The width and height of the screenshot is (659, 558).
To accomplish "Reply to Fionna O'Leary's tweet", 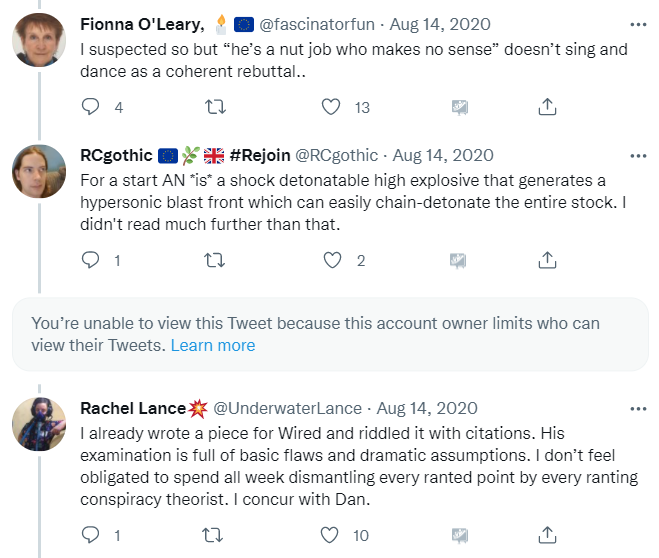I will tap(91, 107).
